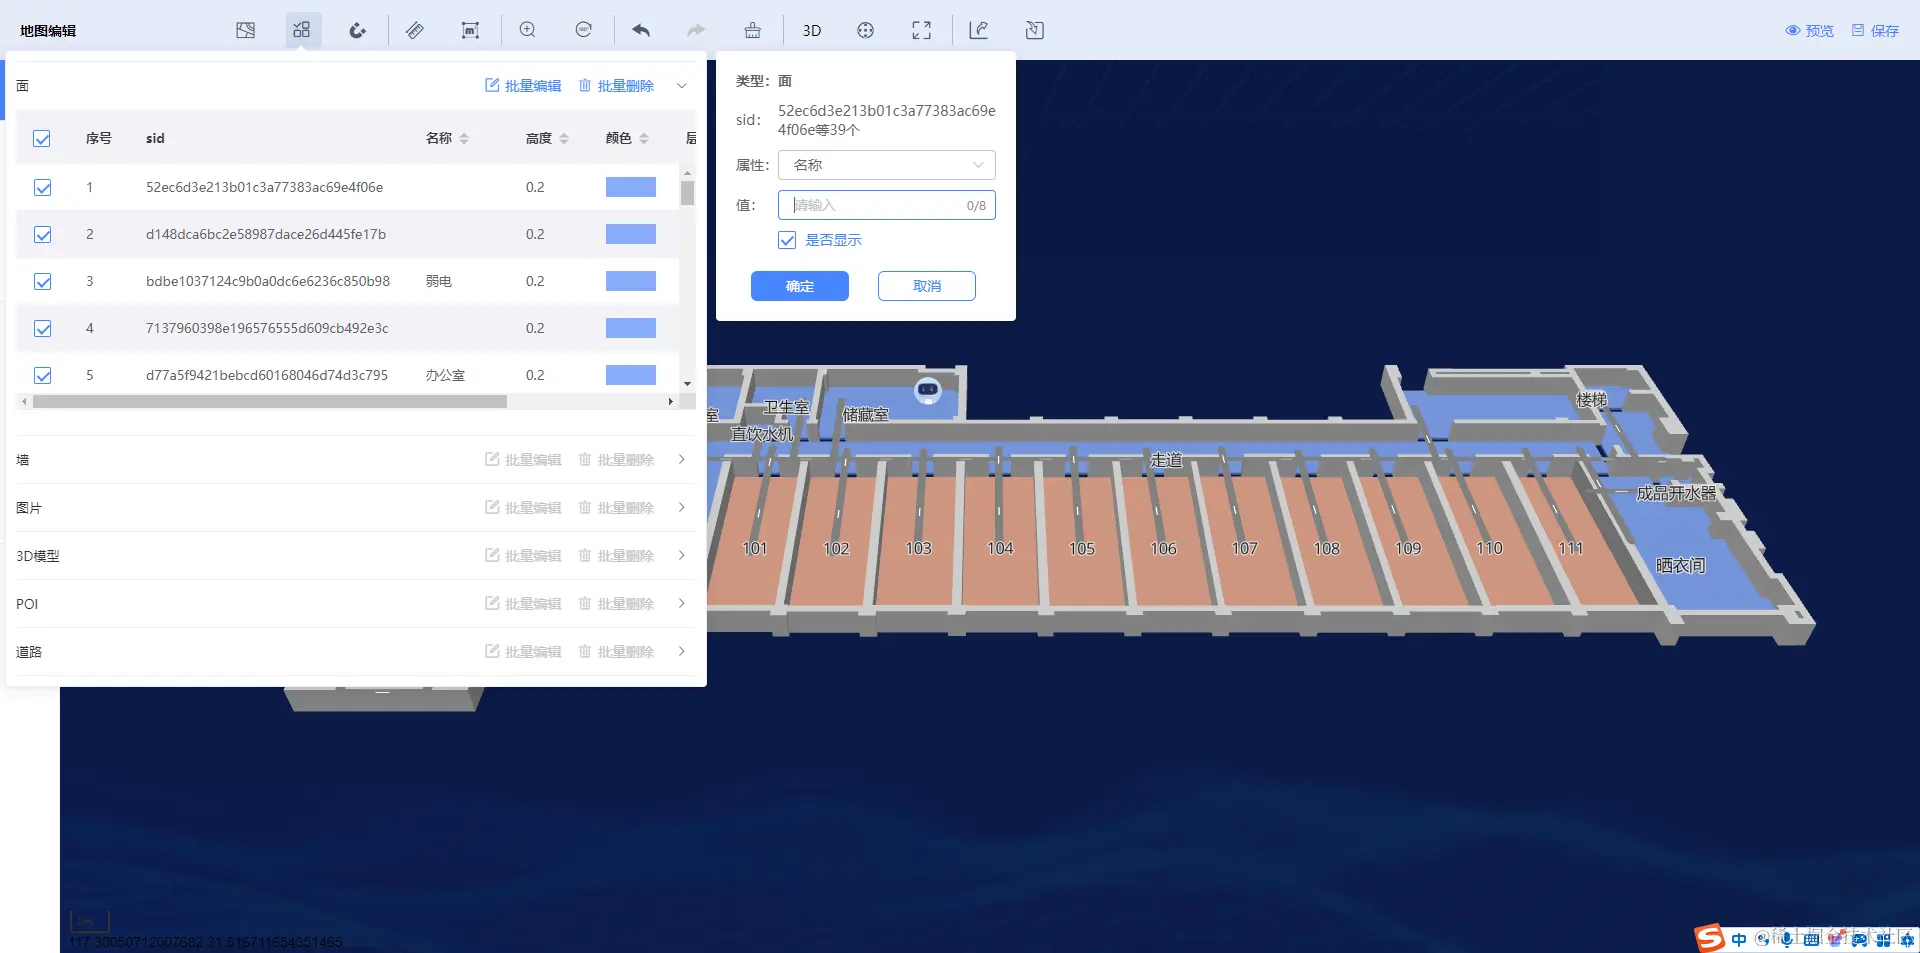Collapse the 面 section chevron
Viewport: 1920px width, 953px height.
coord(682,86)
